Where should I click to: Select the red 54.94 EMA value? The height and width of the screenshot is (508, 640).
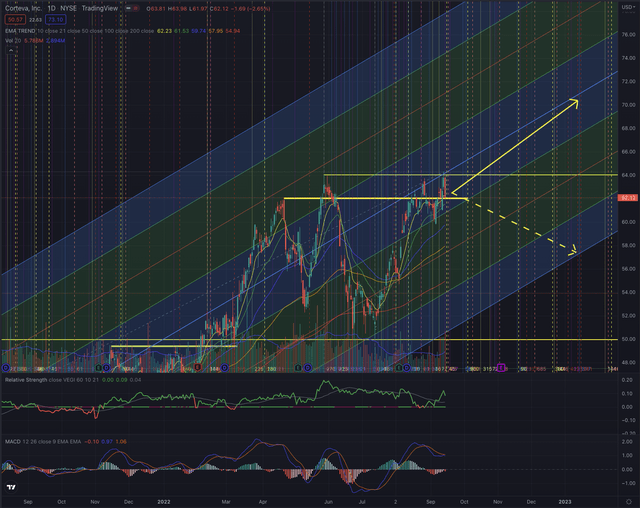pos(233,31)
